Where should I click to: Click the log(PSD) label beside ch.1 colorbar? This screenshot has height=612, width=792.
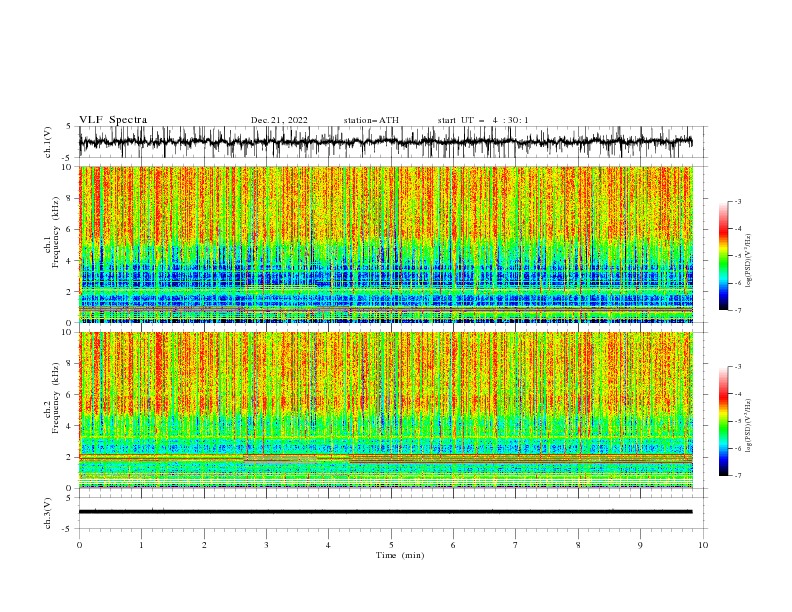coord(748,261)
